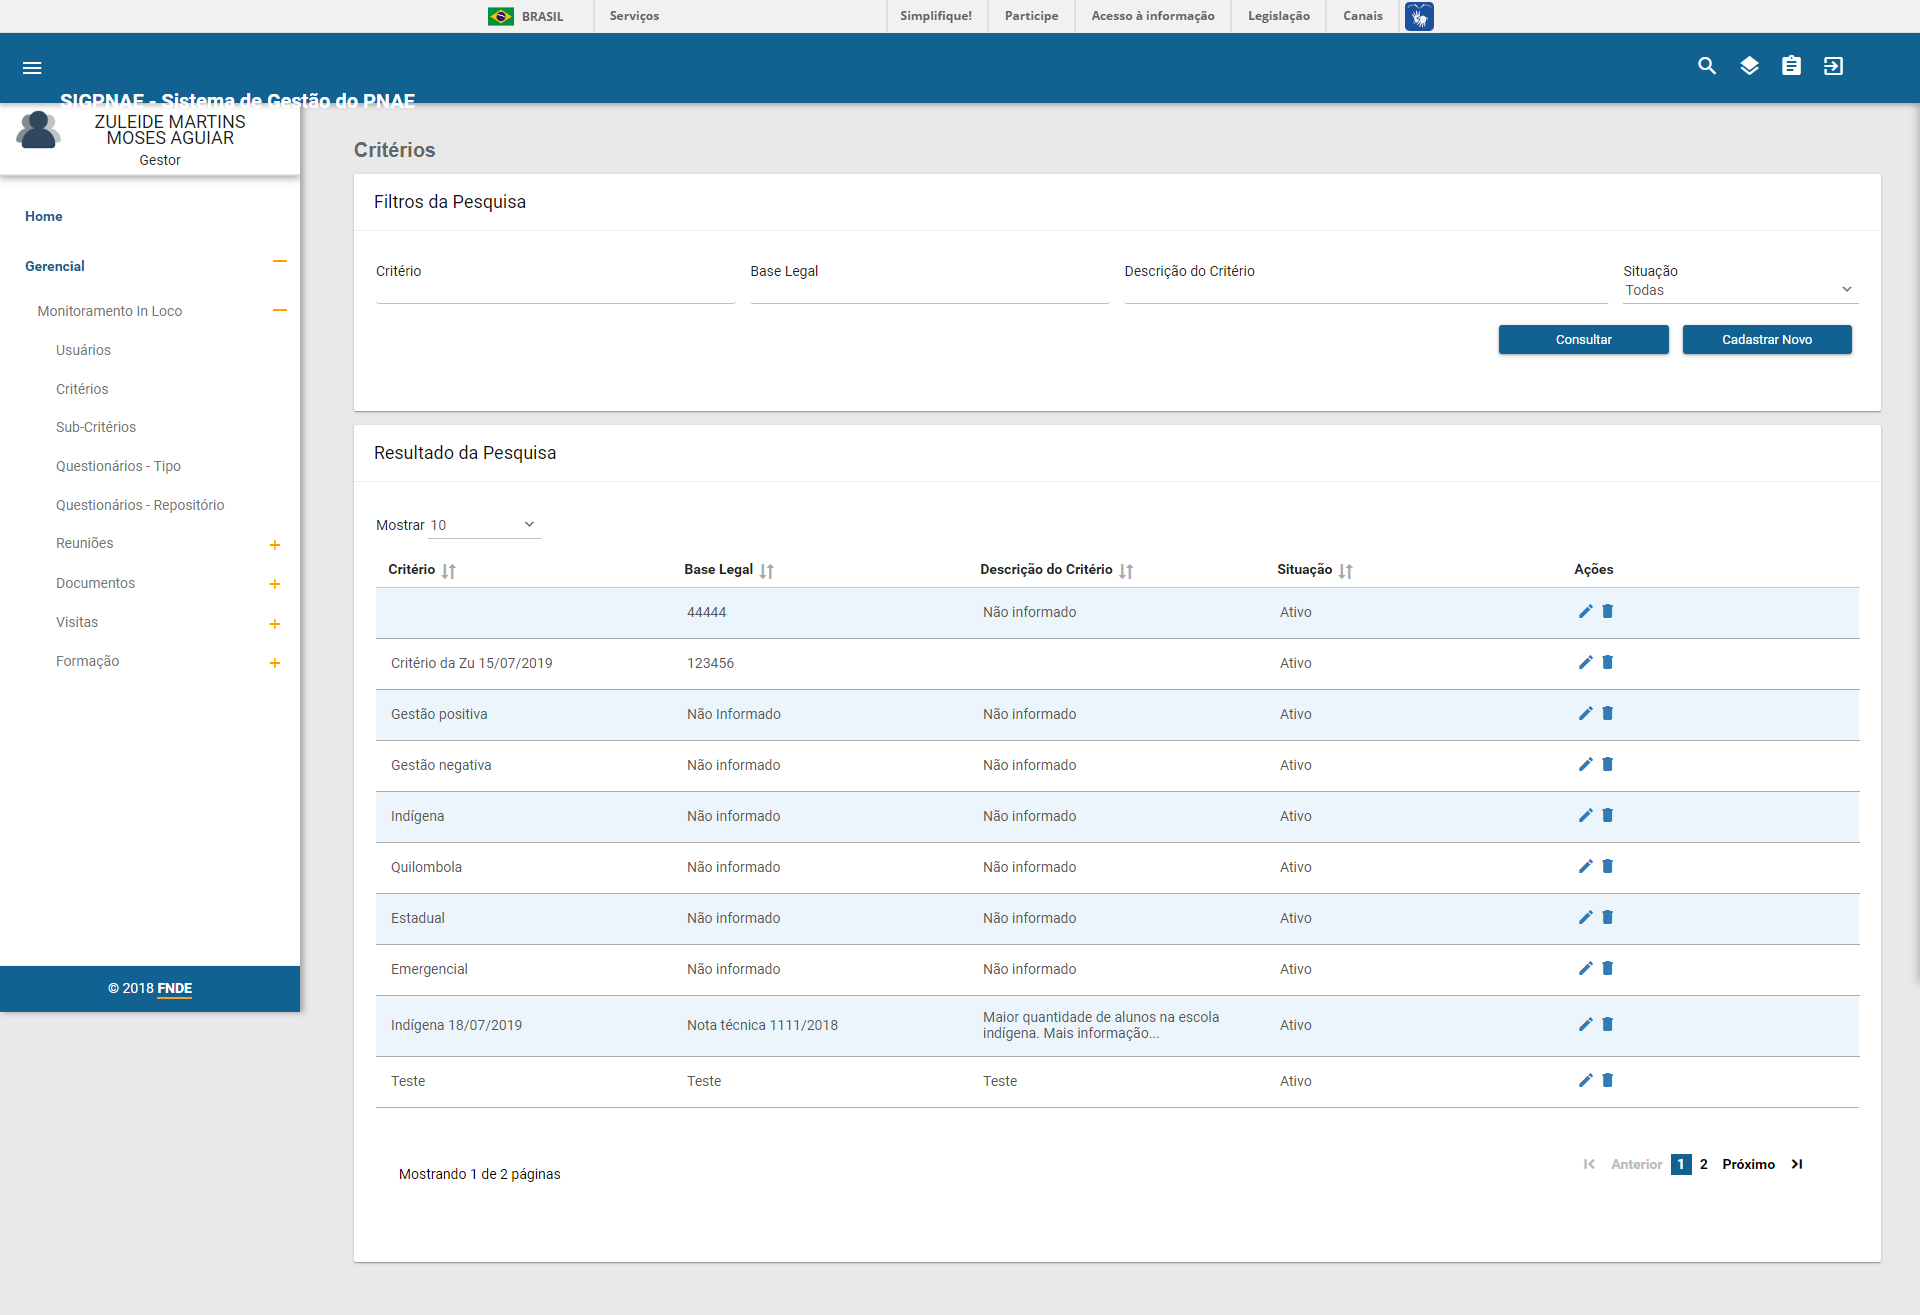The width and height of the screenshot is (1920, 1315).
Task: Select current page 1 indicator
Action: (x=1681, y=1164)
